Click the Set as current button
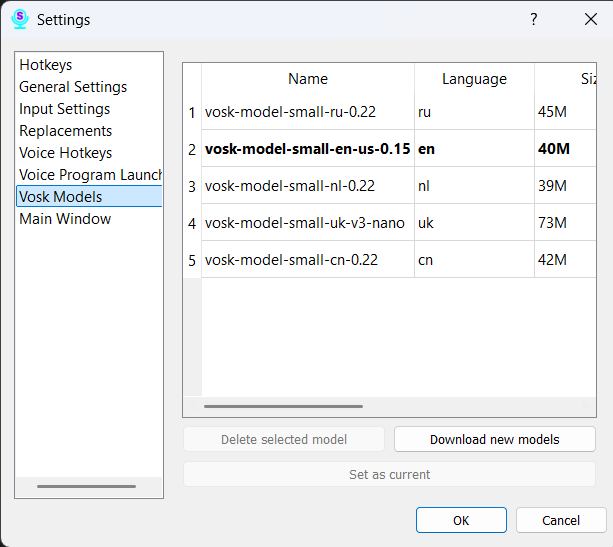This screenshot has width=613, height=547. tap(389, 474)
